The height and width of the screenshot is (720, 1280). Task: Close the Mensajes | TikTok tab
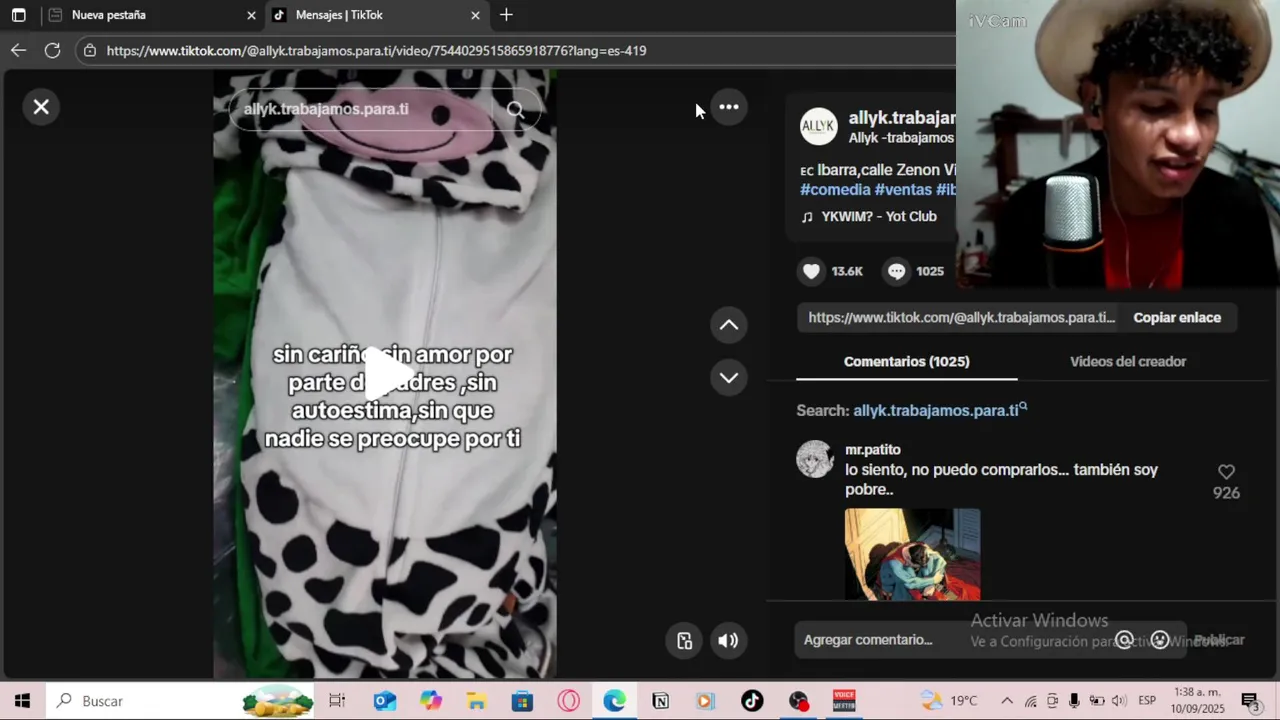tap(475, 15)
